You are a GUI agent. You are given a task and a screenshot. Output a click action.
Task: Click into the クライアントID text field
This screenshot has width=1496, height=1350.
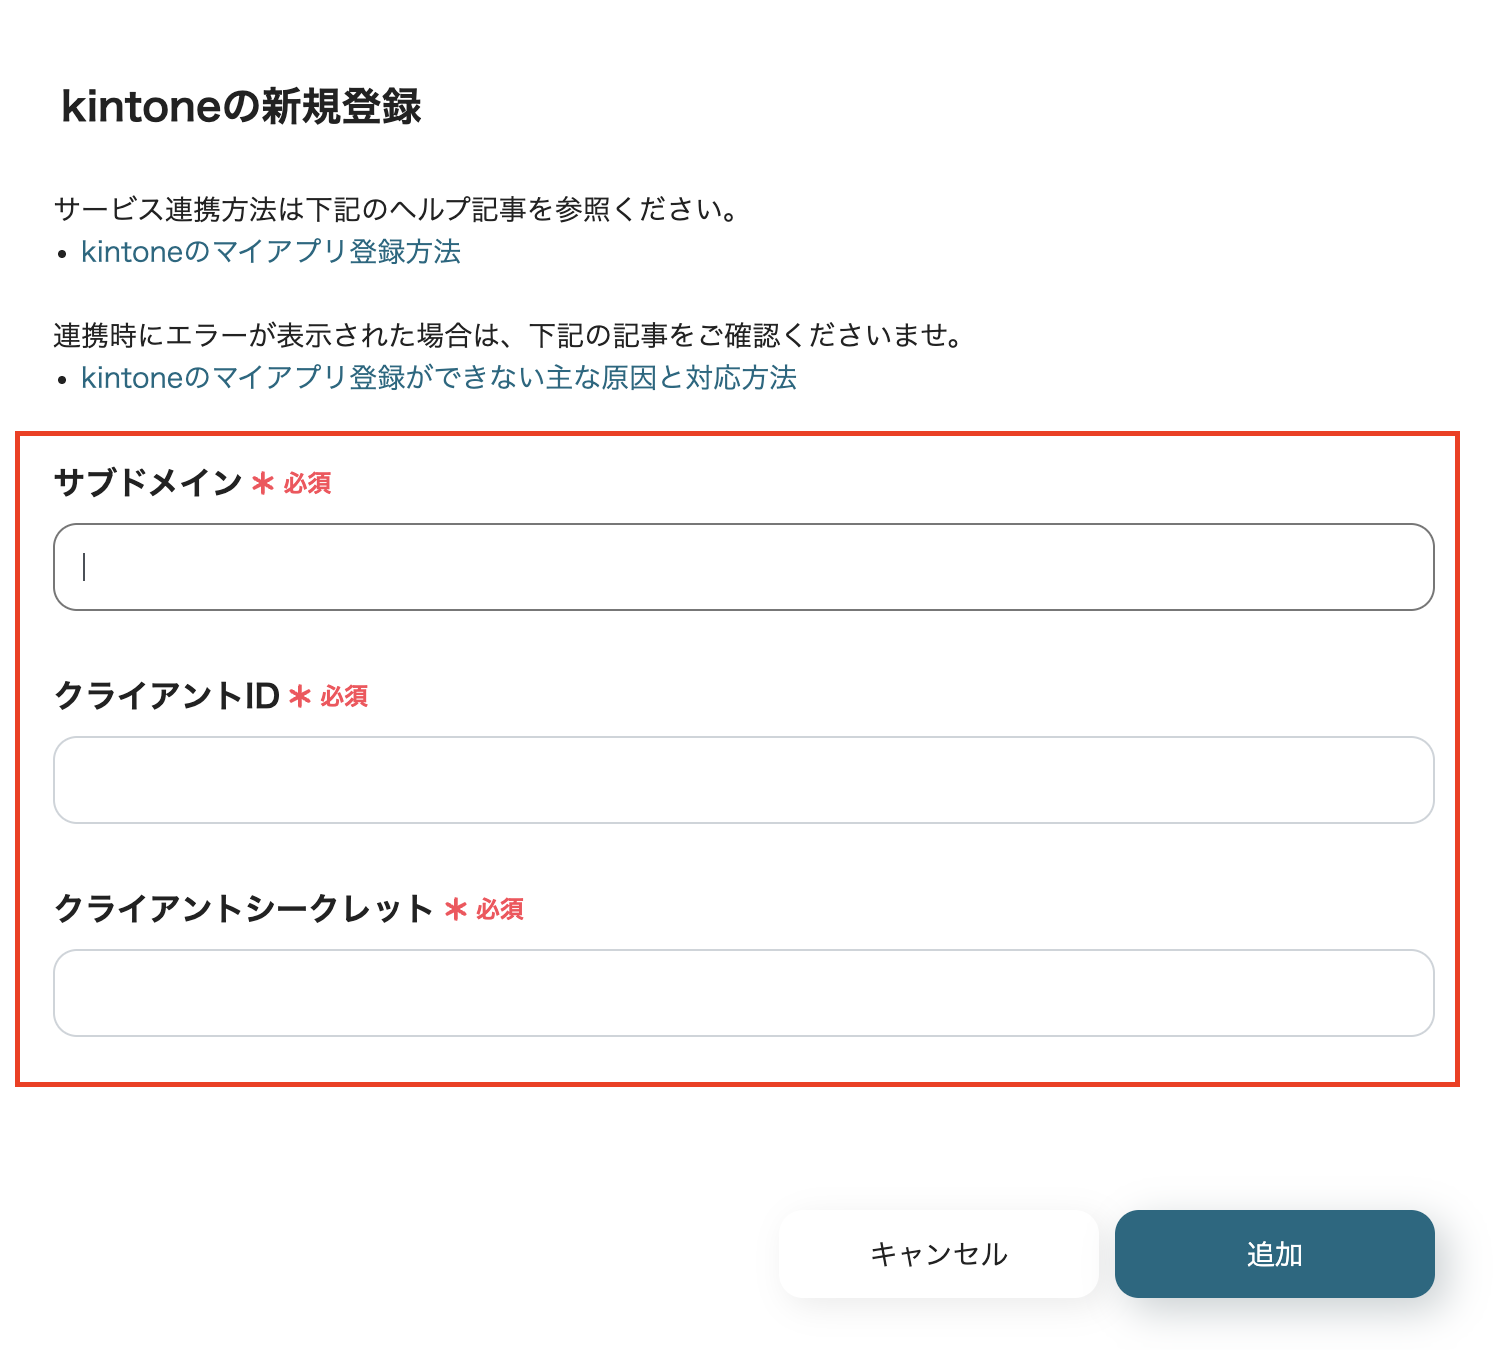744,780
